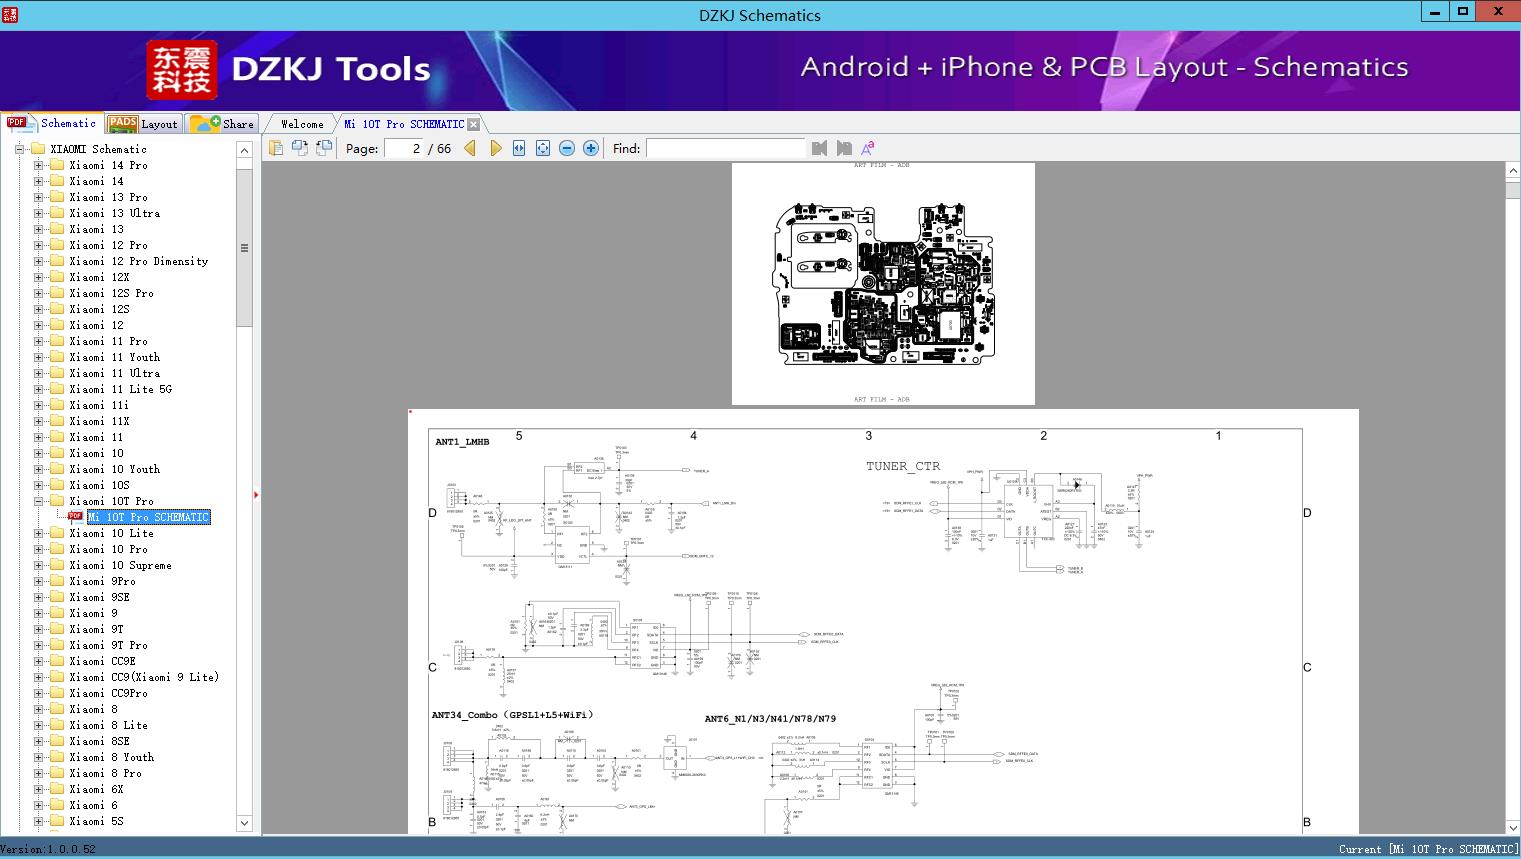Viewport: 1521px width, 859px height.
Task: Zoom out with the minus icon
Action: pyautogui.click(x=567, y=148)
